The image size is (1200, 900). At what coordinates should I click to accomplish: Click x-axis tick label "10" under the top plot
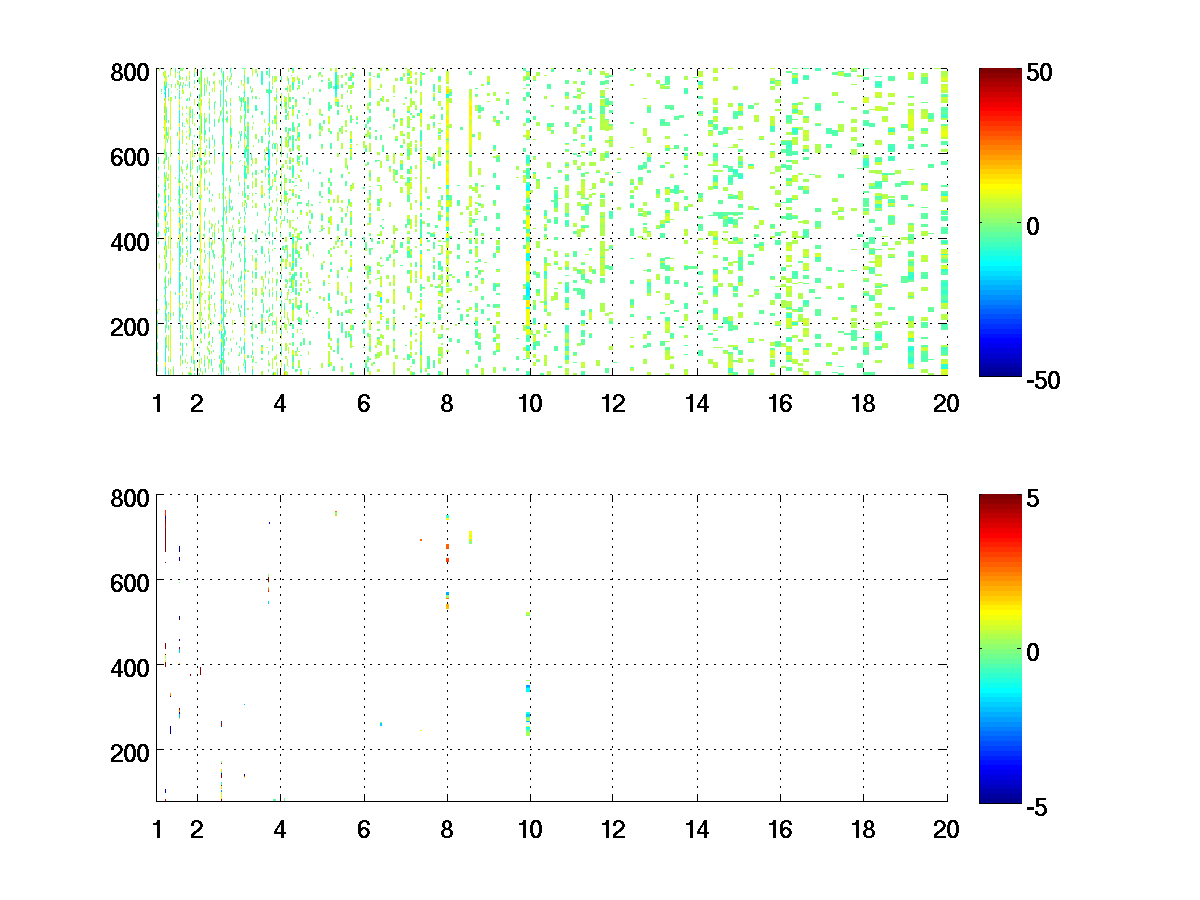coord(530,404)
